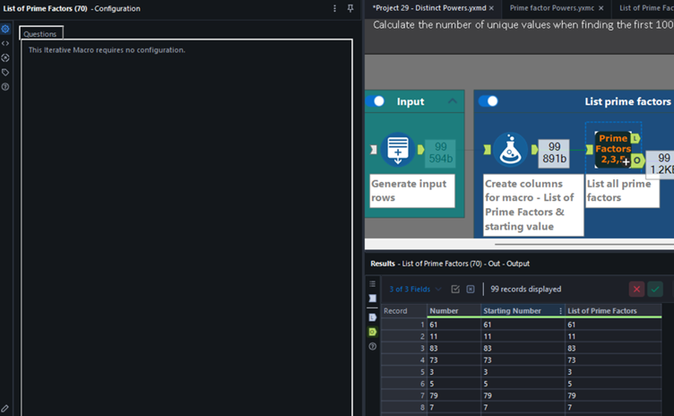Click the 'Generate input rows' annotation
Image resolution: width=674 pixels, height=416 pixels.
coord(412,191)
